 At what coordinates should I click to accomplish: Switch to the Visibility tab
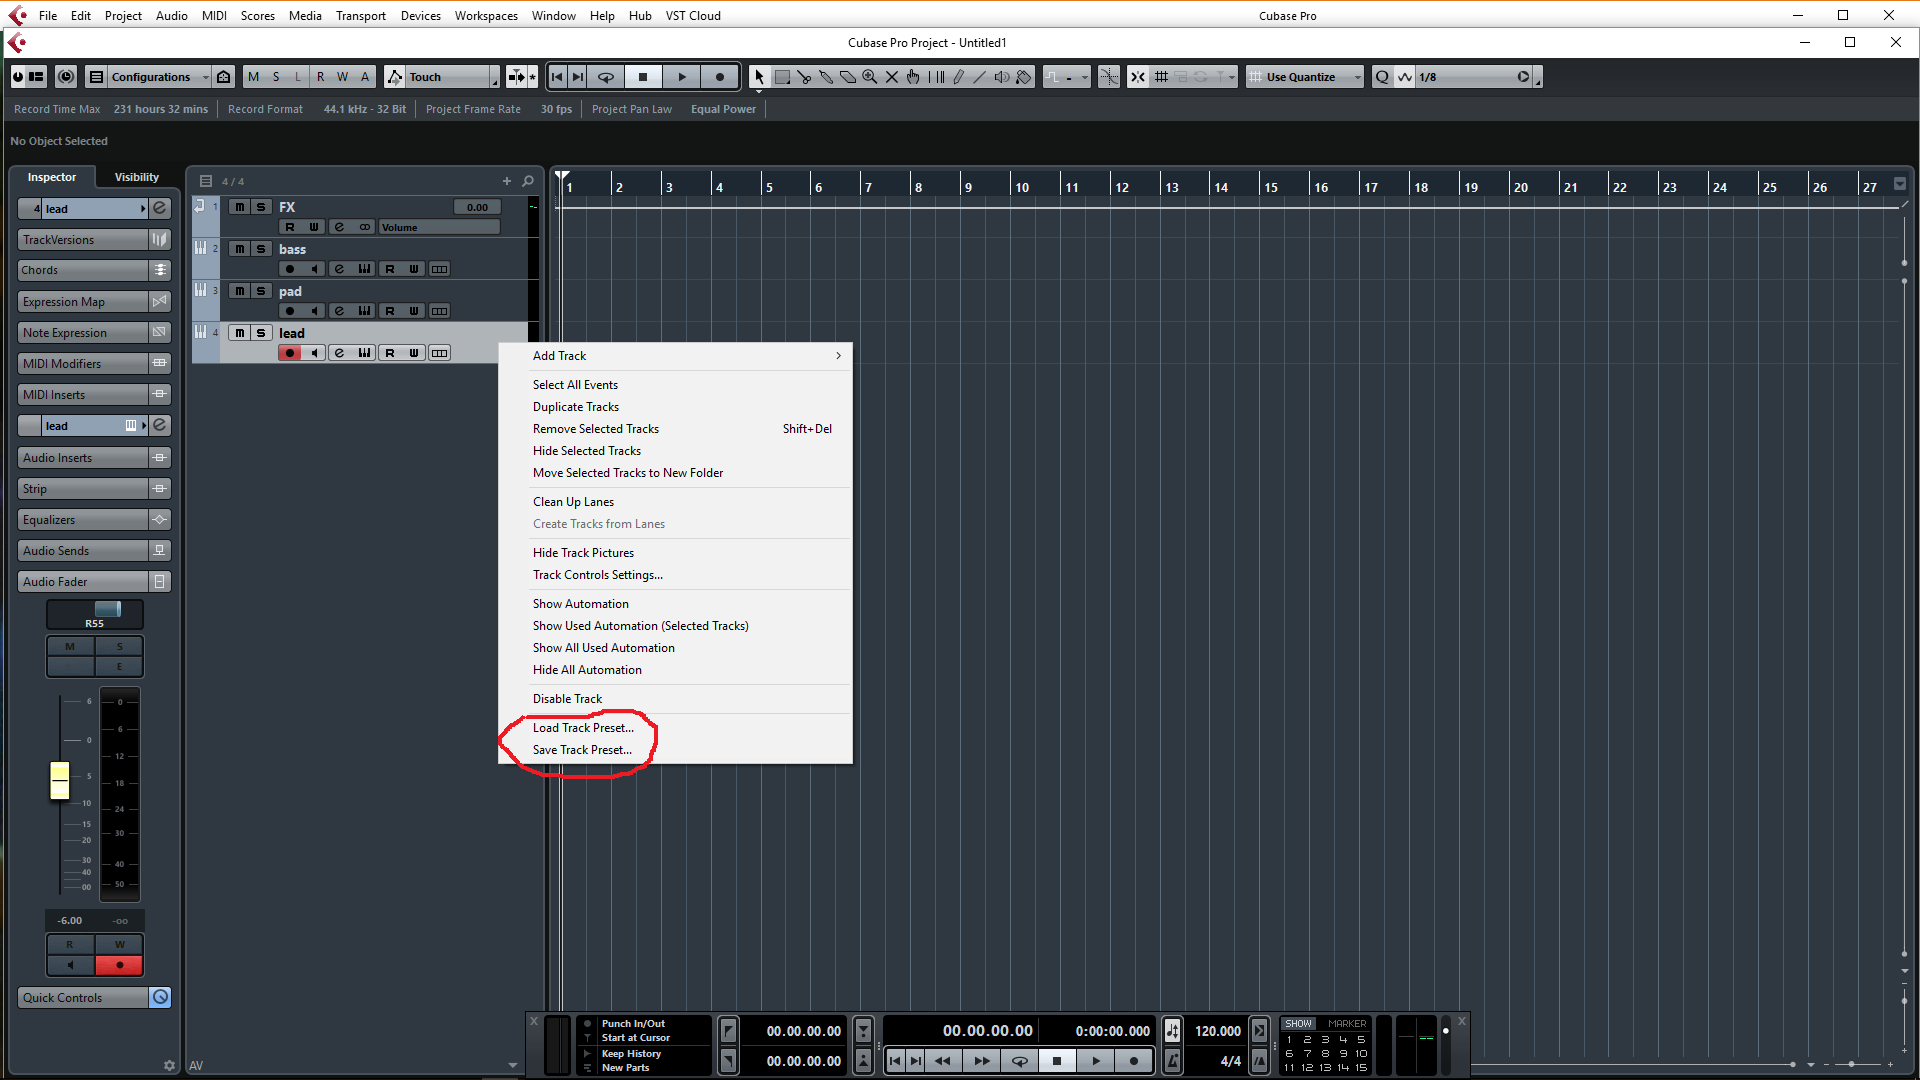click(x=136, y=177)
